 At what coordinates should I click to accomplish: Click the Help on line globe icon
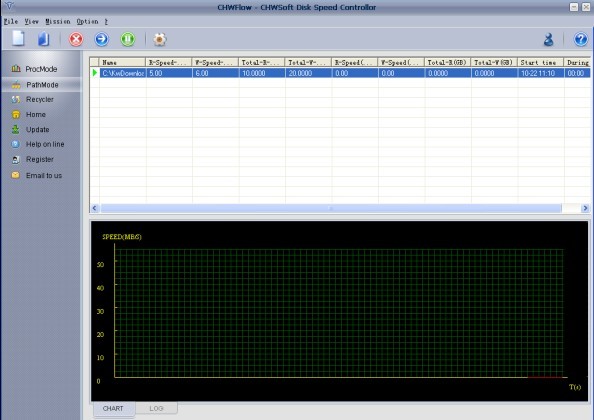16,144
